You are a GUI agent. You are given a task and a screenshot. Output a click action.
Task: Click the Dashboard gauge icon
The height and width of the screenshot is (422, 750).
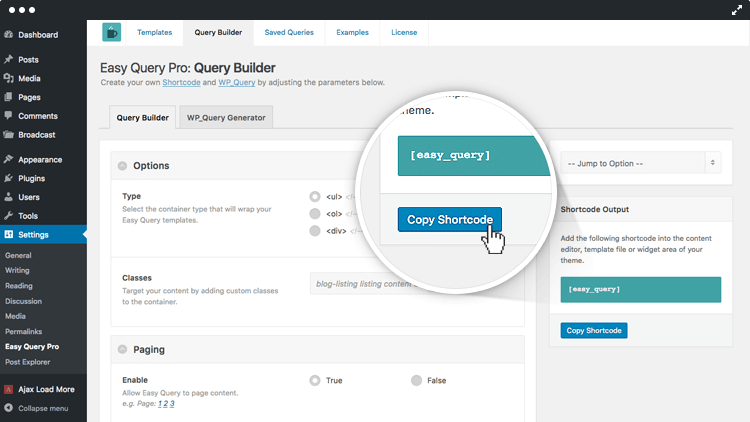(8, 34)
